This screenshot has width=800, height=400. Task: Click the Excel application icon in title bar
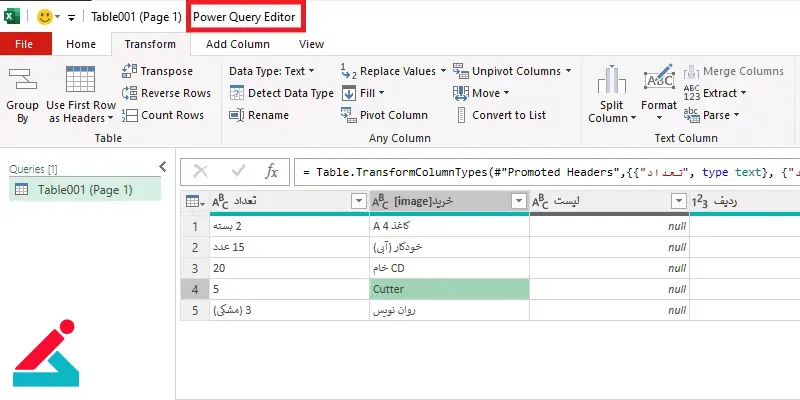[11, 16]
